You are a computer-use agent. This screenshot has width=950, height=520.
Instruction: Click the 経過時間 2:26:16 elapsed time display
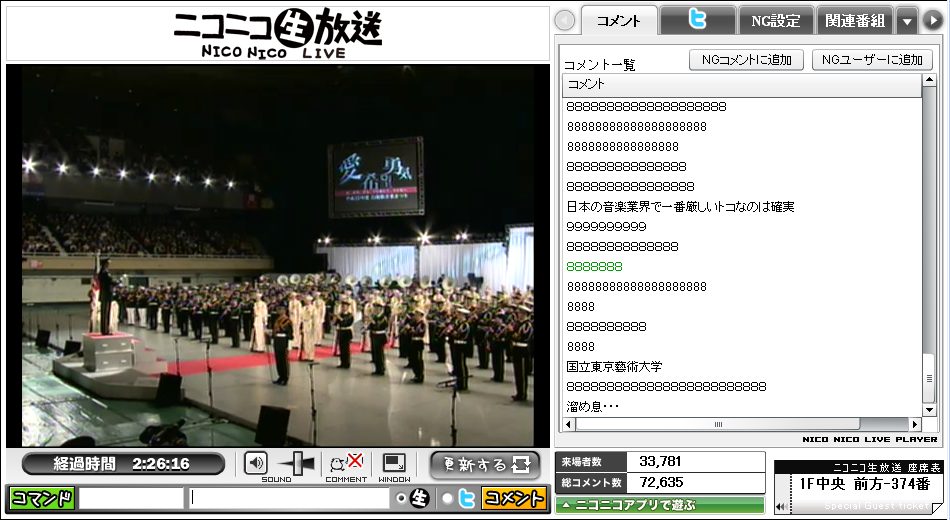123,464
